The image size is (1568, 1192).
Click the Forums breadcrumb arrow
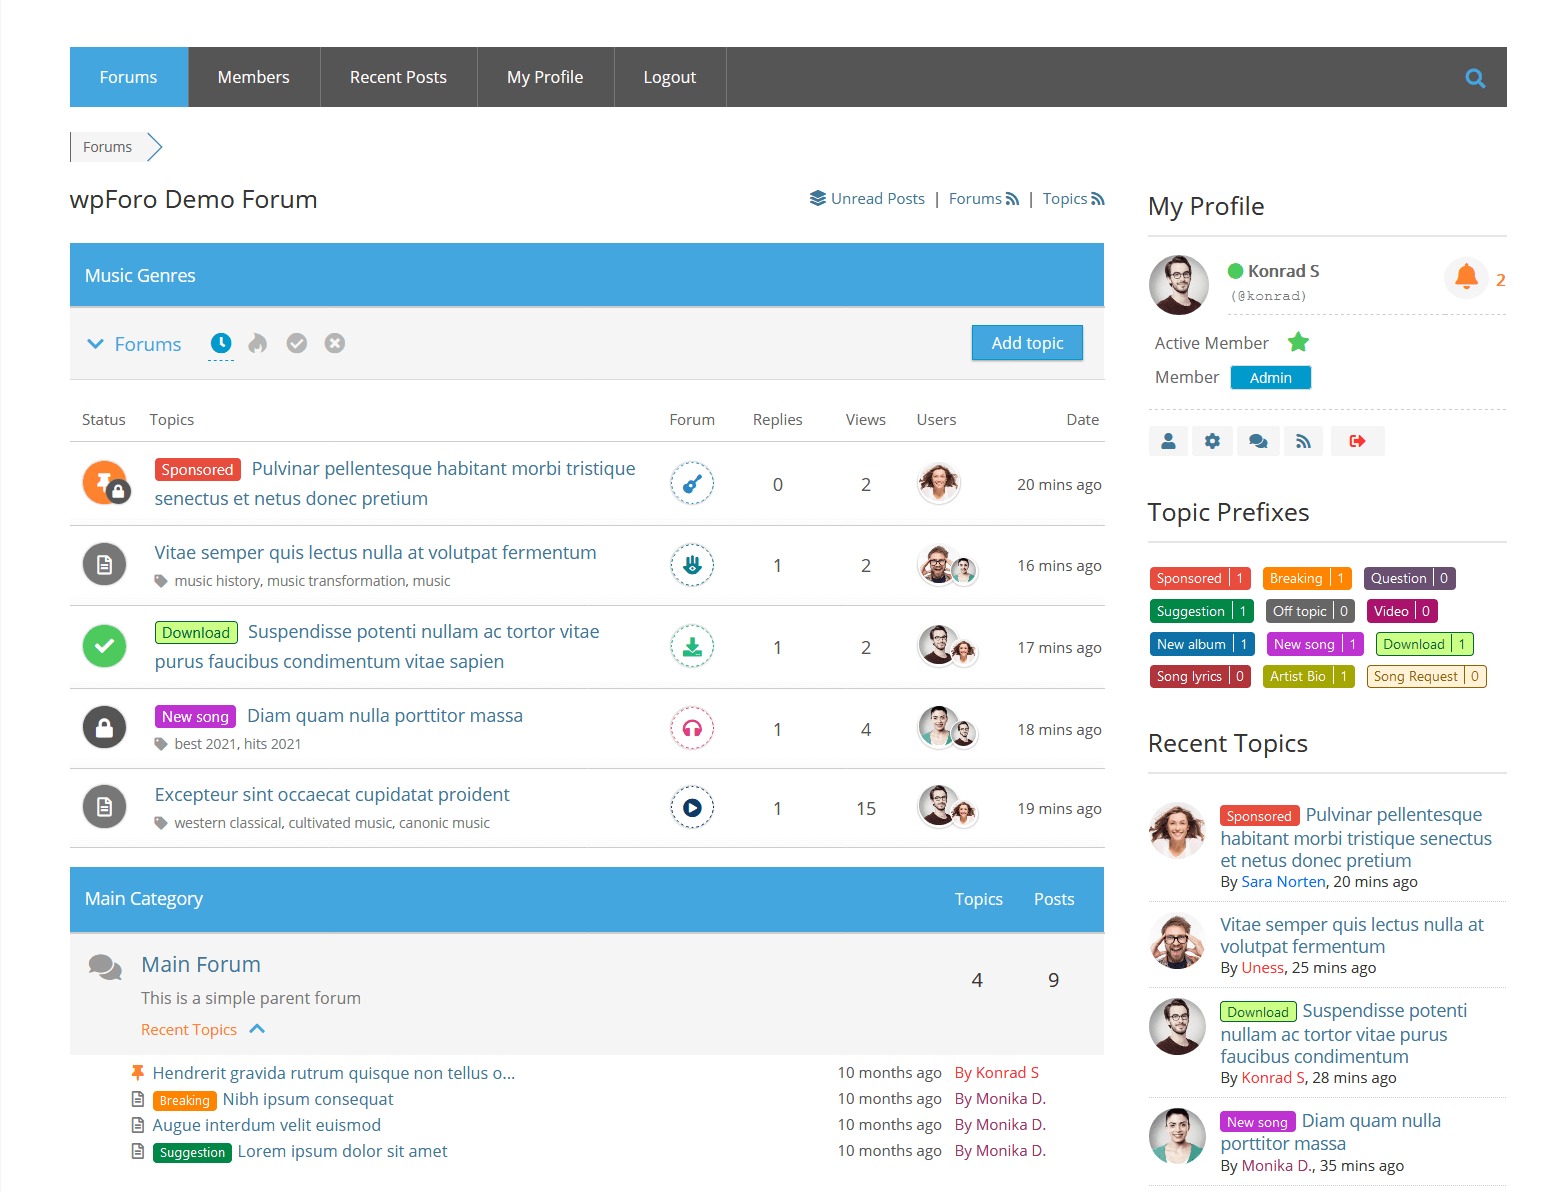click(154, 147)
